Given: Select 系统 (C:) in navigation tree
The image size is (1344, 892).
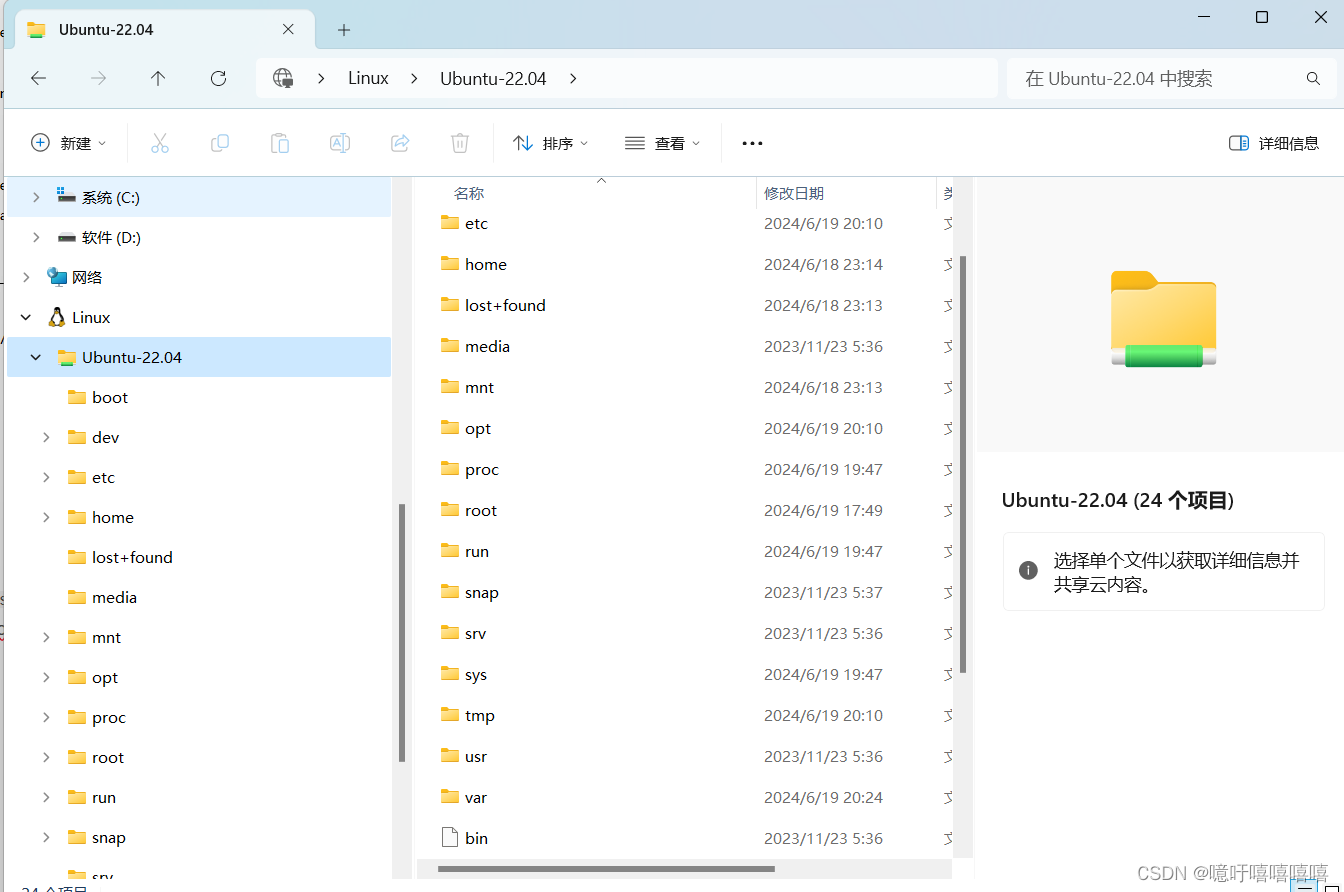Looking at the screenshot, I should (x=199, y=197).
